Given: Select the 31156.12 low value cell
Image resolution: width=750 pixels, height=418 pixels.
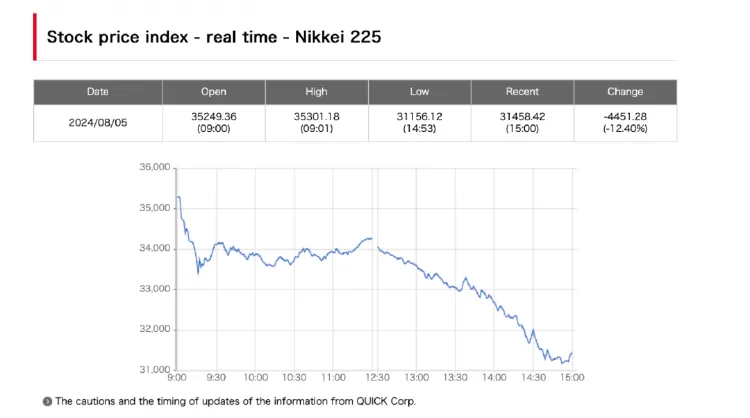Looking at the screenshot, I should pos(419,122).
